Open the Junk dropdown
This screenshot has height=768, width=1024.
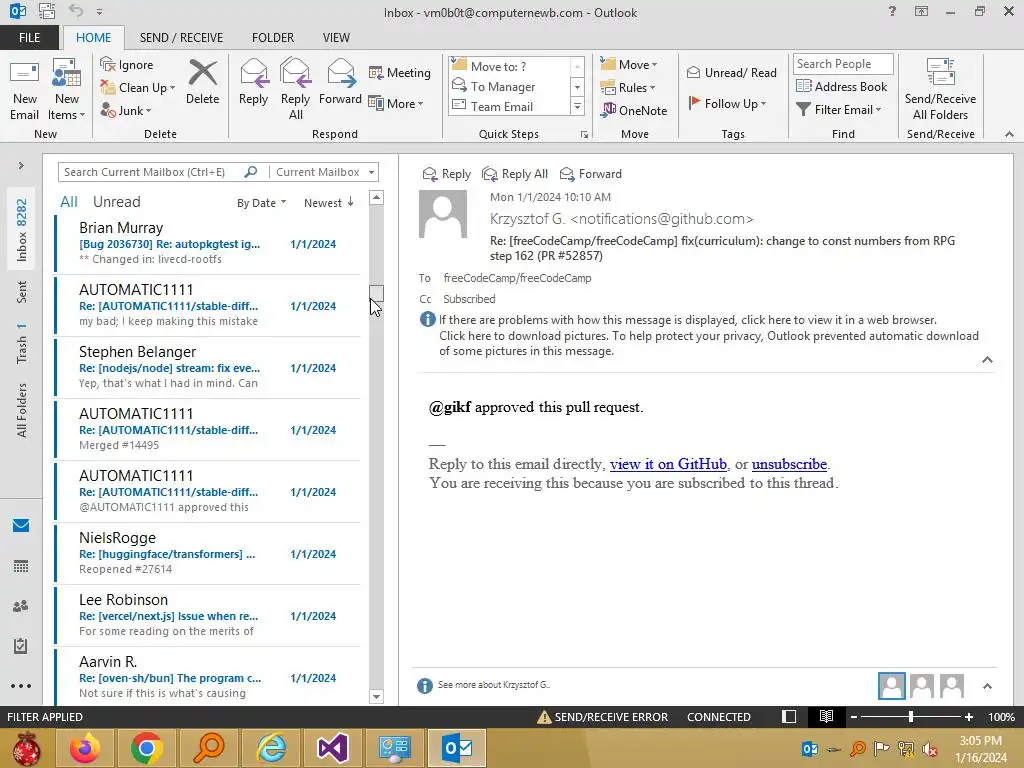point(126,110)
